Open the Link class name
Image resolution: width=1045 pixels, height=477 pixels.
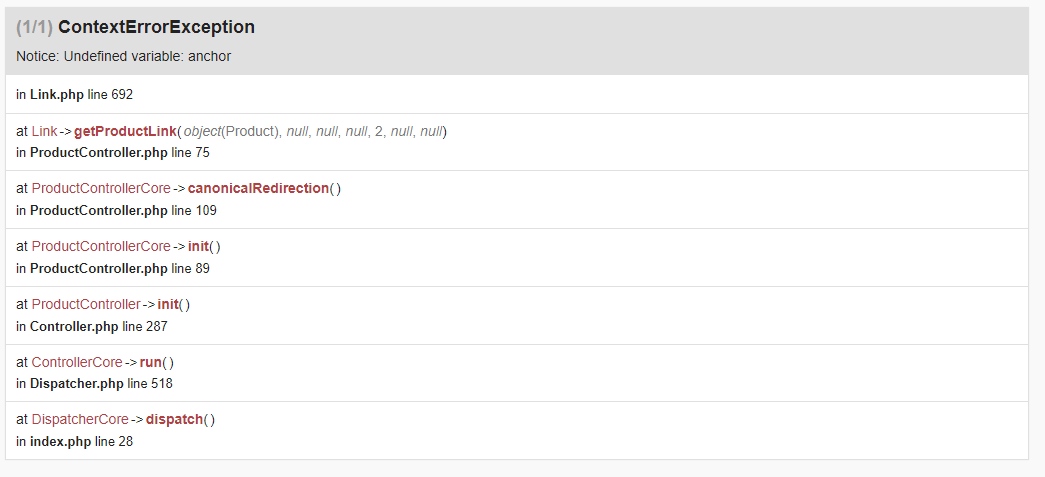pyautogui.click(x=45, y=131)
